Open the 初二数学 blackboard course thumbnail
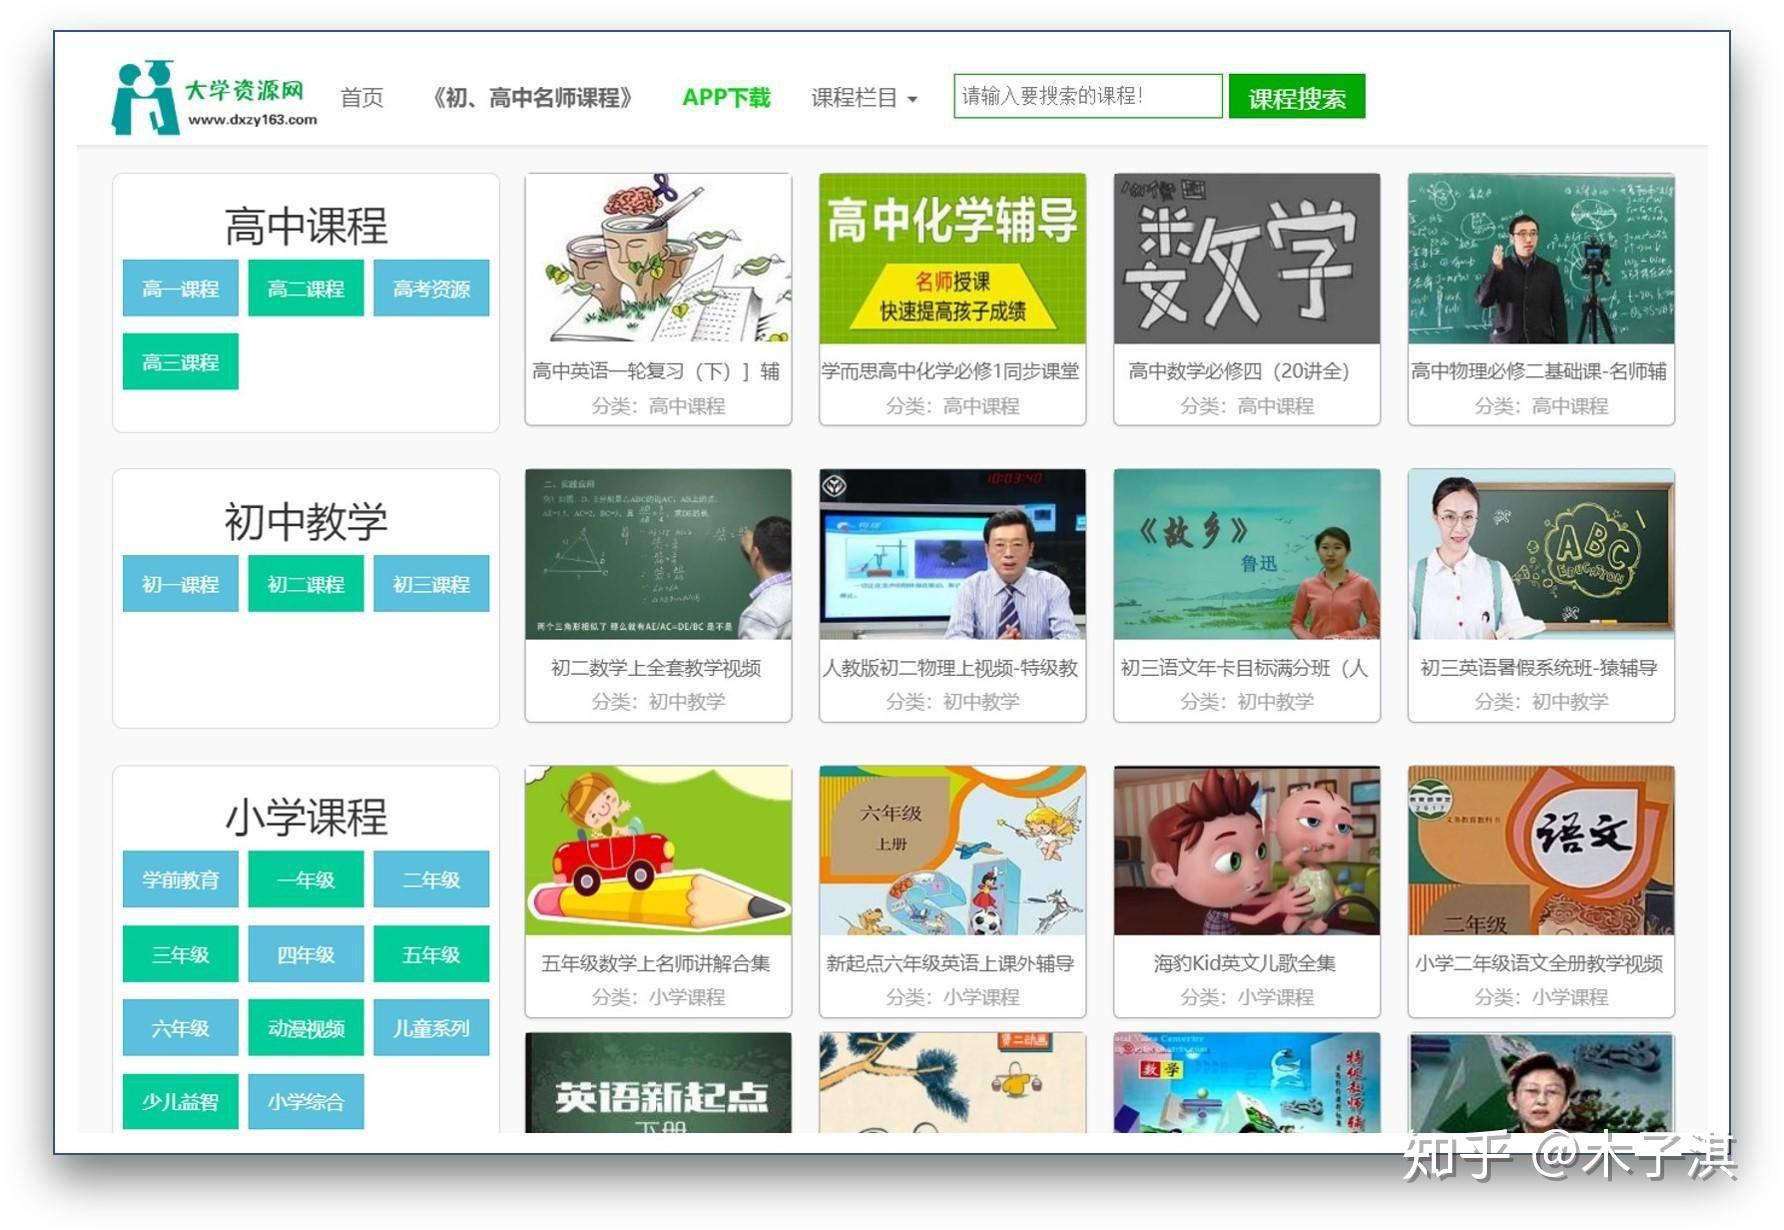The height and width of the screenshot is (1230, 1784). [658, 554]
